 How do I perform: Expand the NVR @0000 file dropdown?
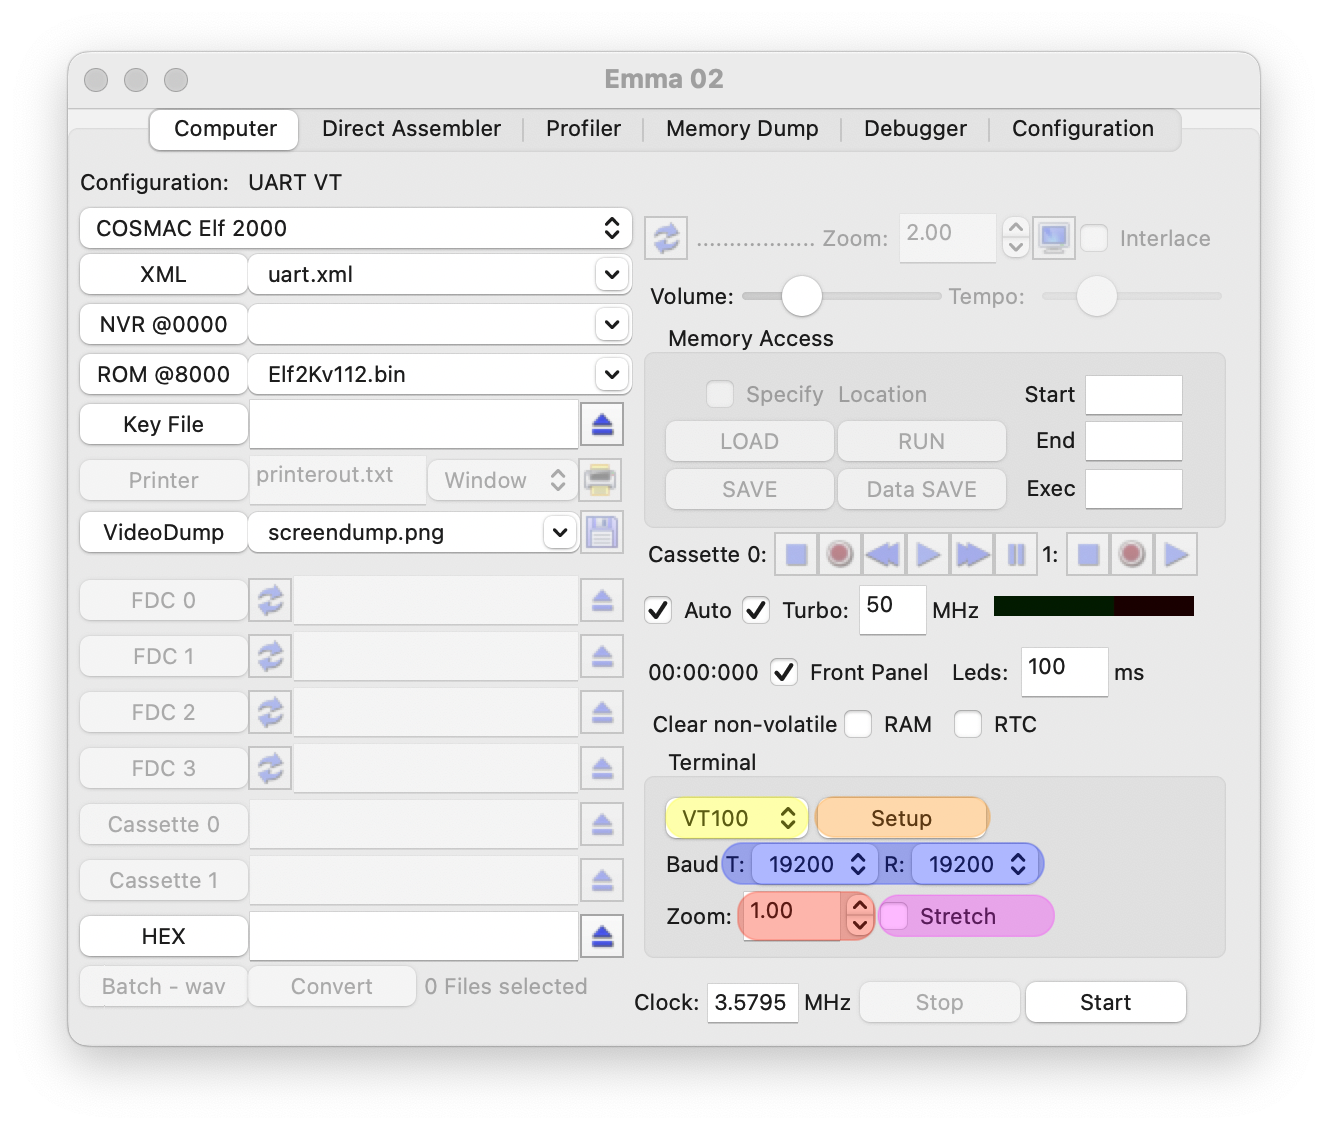612,324
